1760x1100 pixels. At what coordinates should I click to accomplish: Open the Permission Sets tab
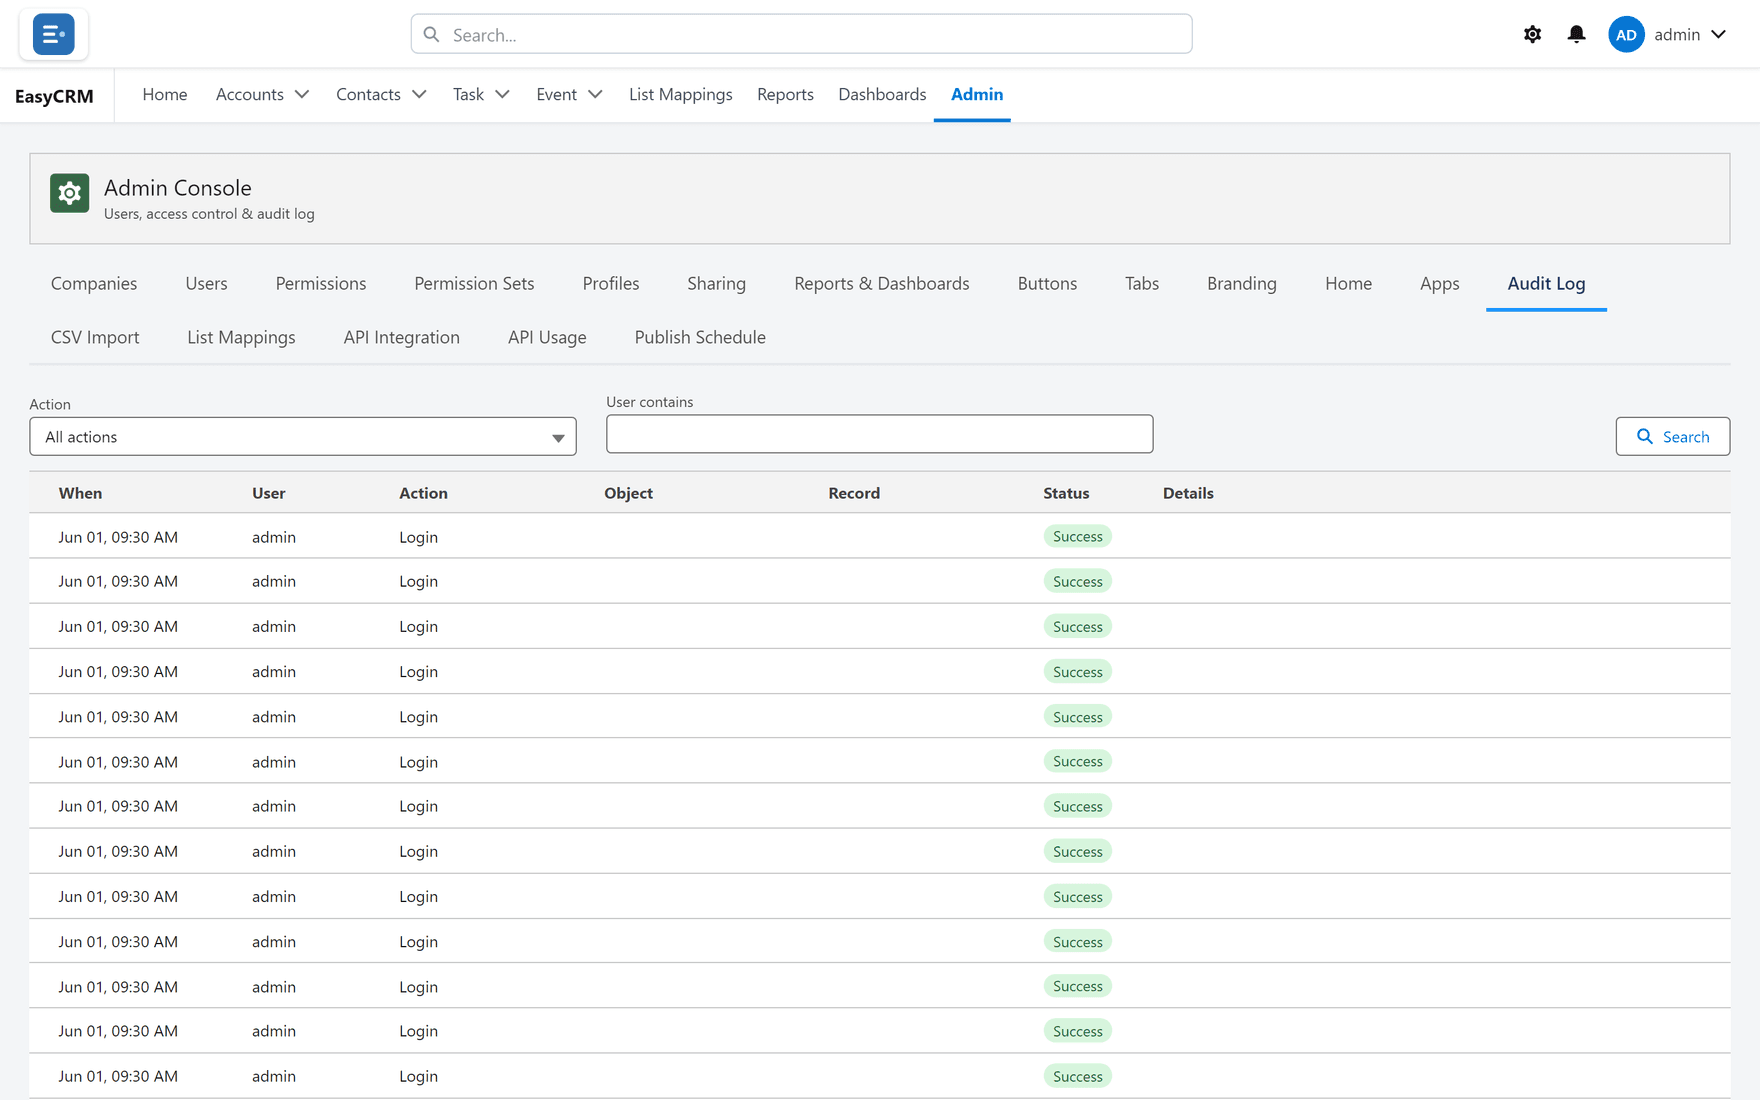474,283
